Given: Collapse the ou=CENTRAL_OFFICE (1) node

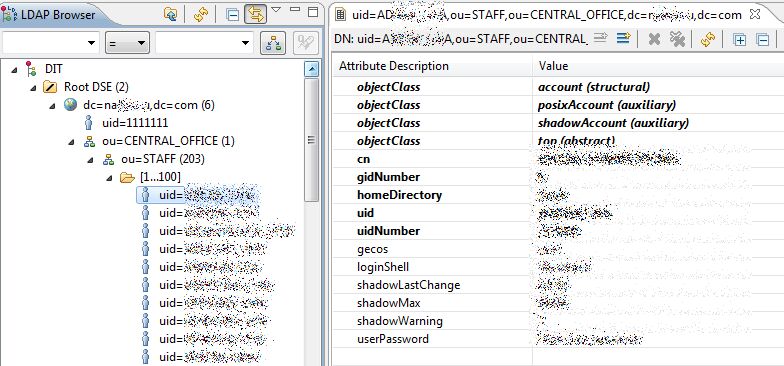Looking at the screenshot, I should point(72,142).
